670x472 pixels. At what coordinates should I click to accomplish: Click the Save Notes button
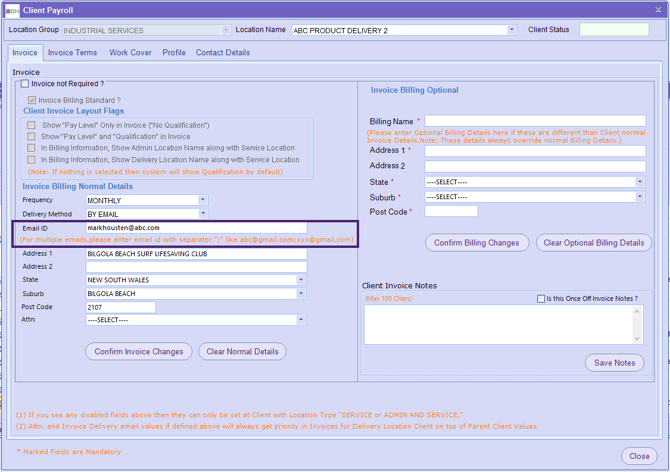(614, 363)
